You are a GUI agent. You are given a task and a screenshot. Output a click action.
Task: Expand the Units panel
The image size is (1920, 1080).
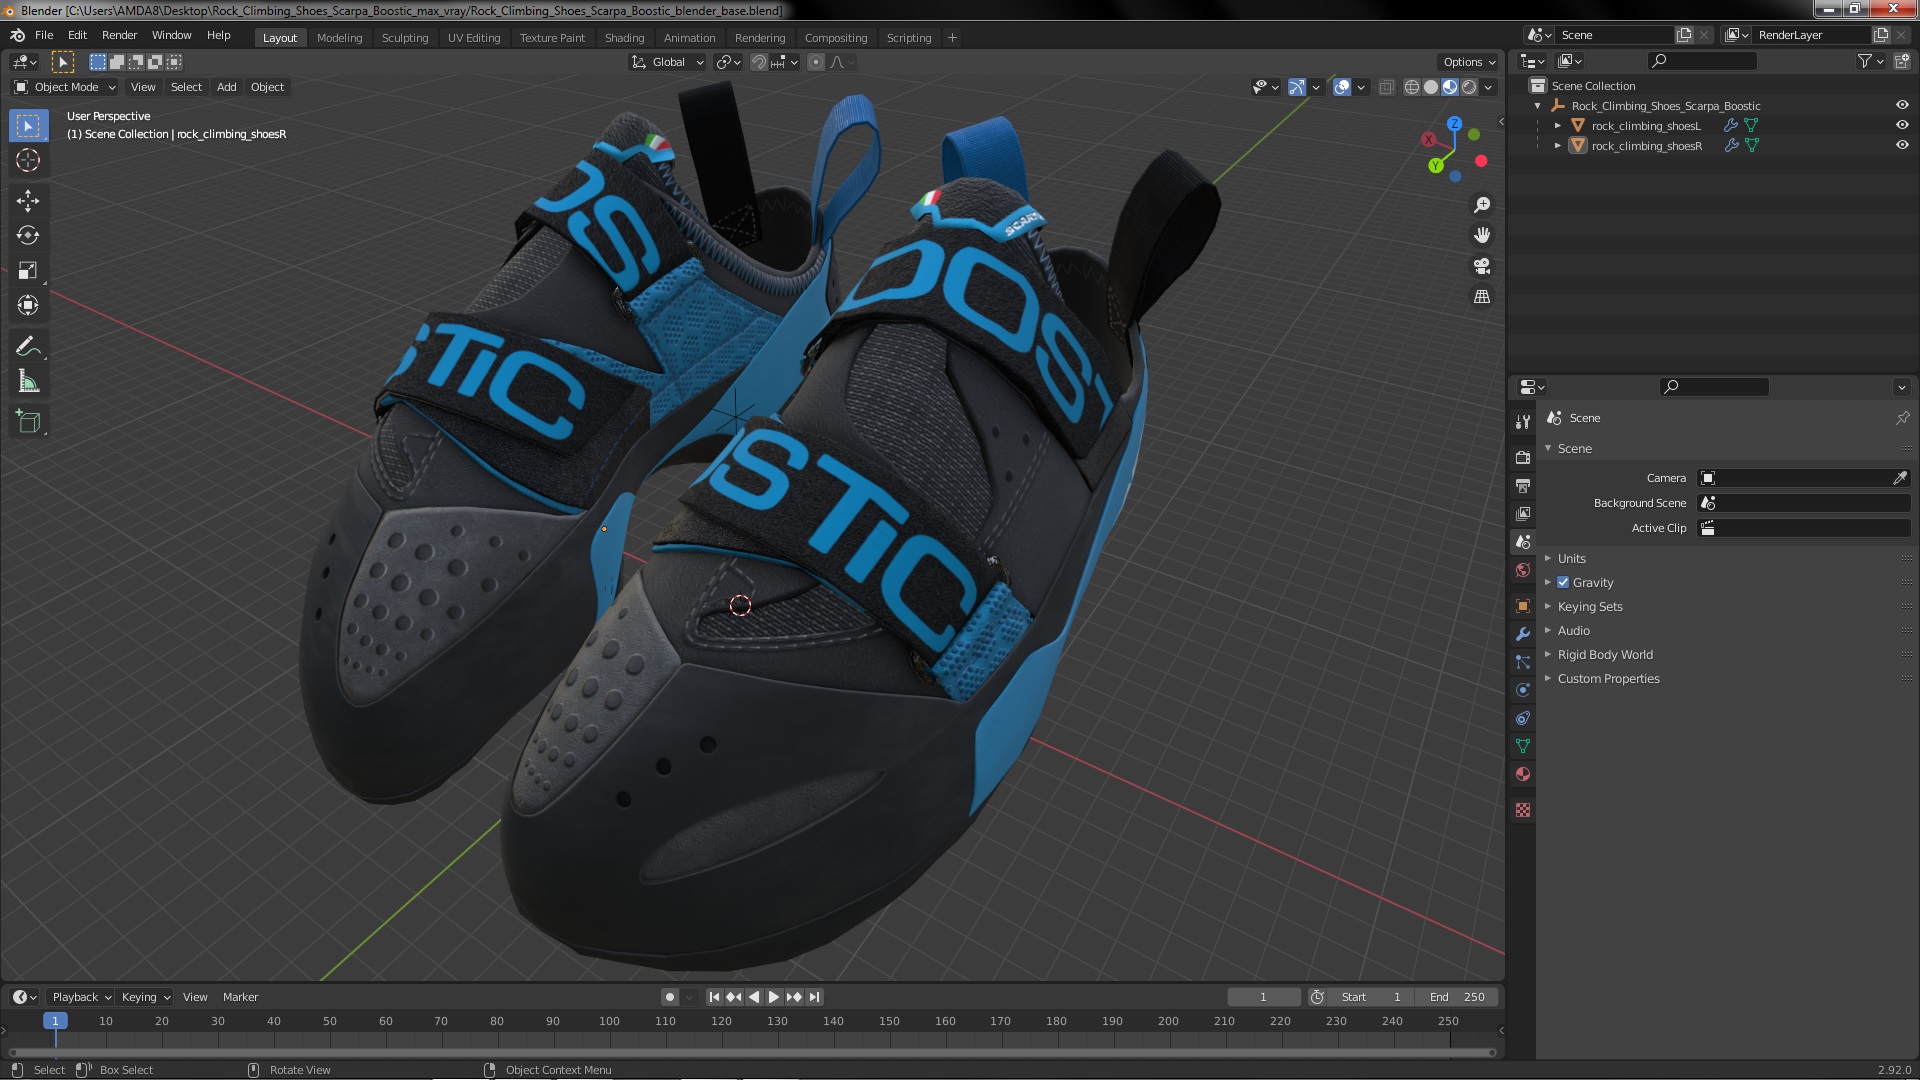pos(1571,558)
